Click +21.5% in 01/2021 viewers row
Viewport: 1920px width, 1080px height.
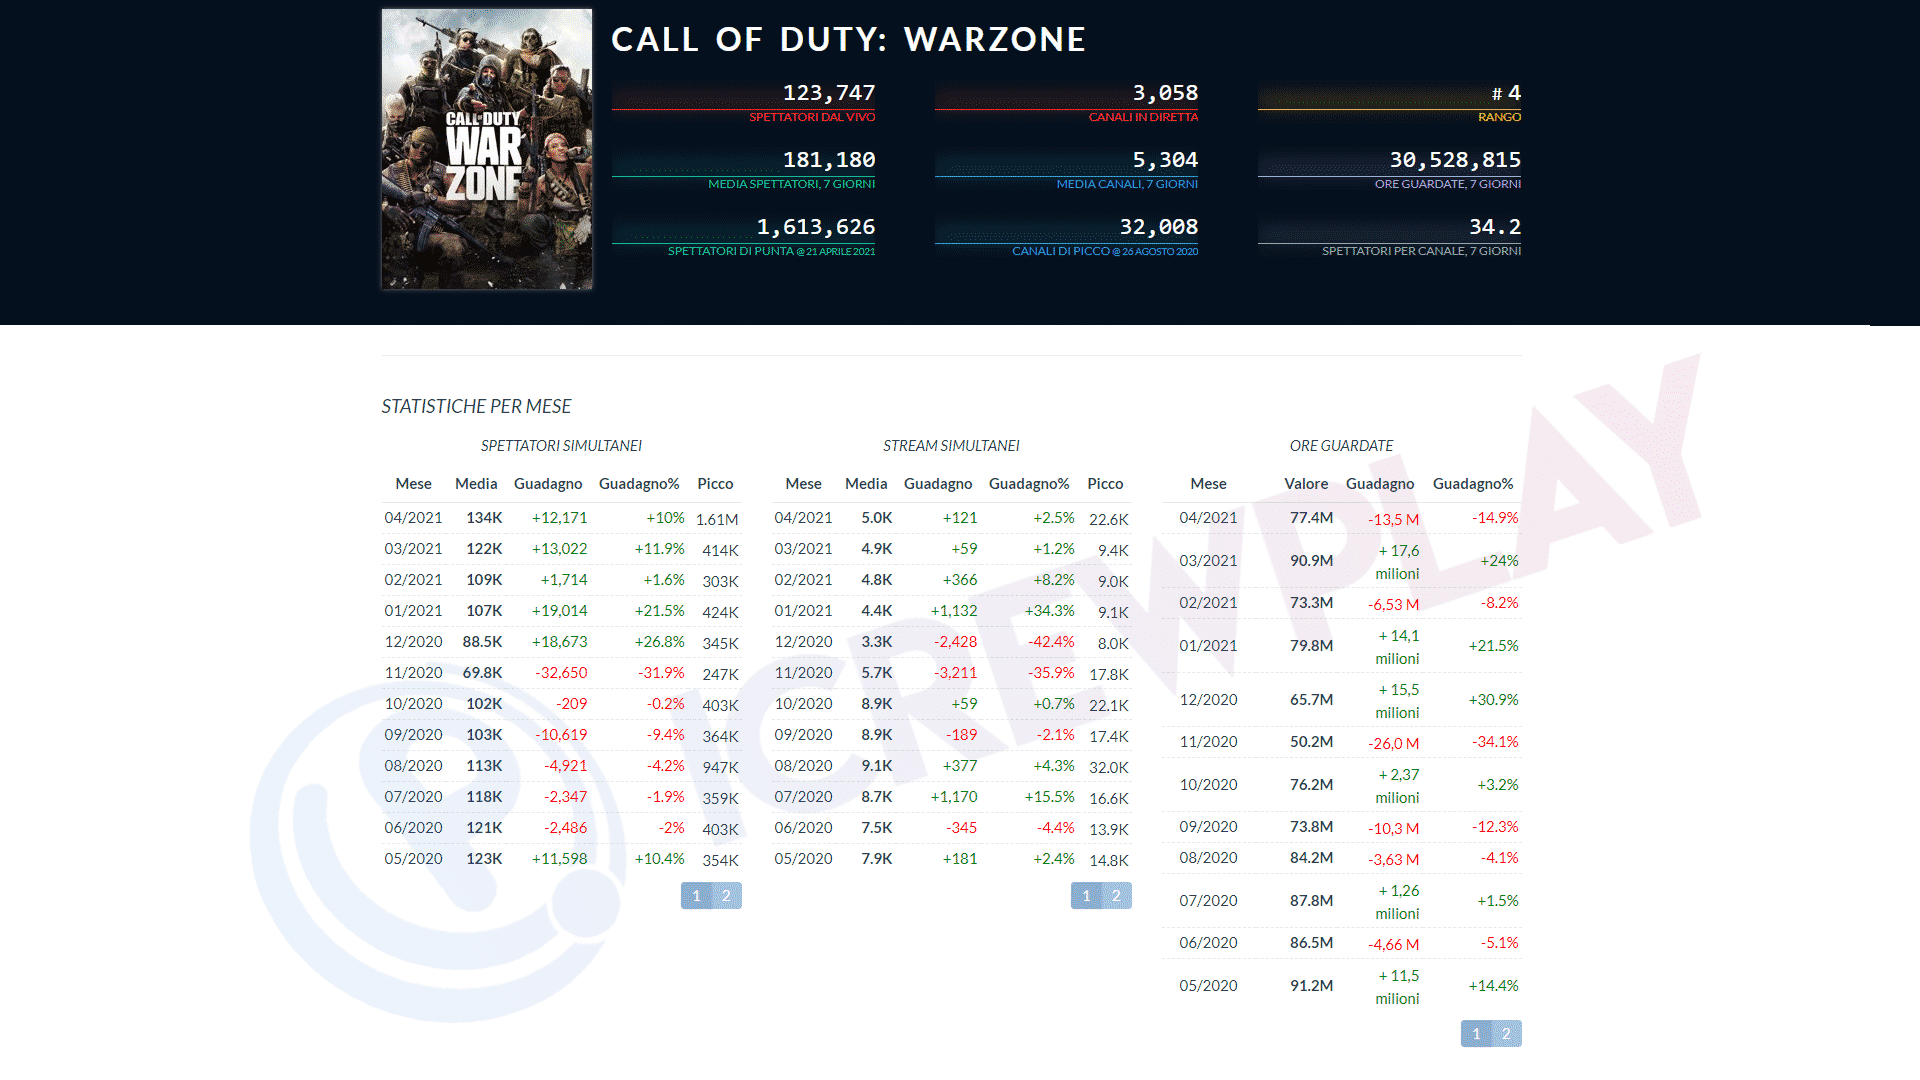tap(659, 611)
